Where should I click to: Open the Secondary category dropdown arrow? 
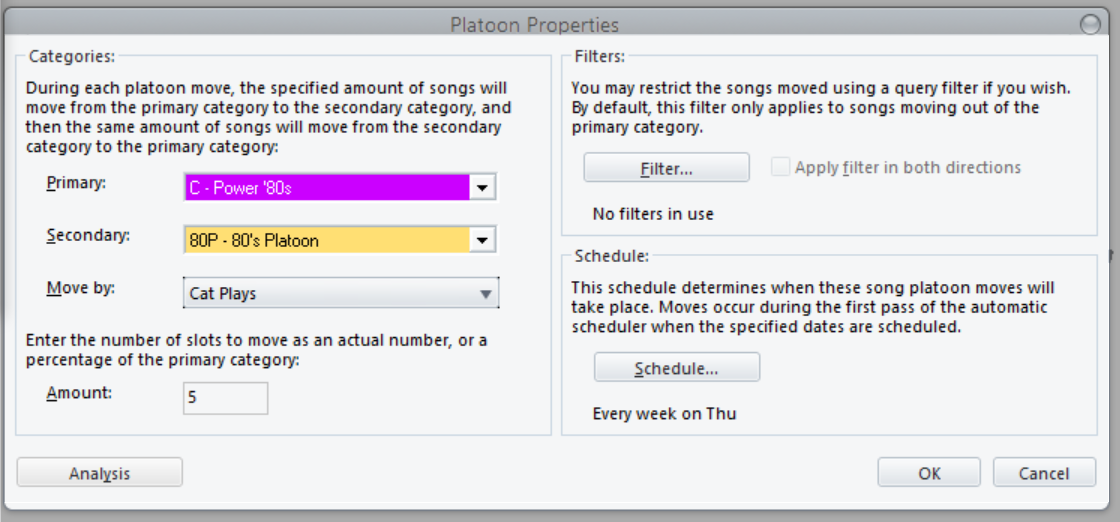(483, 240)
